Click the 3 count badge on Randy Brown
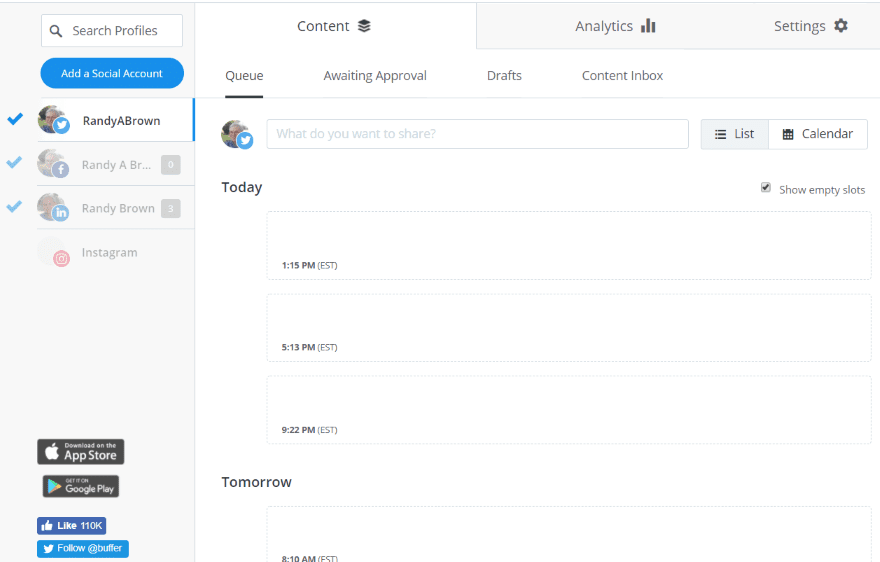This screenshot has height=562, width=880. coord(171,208)
